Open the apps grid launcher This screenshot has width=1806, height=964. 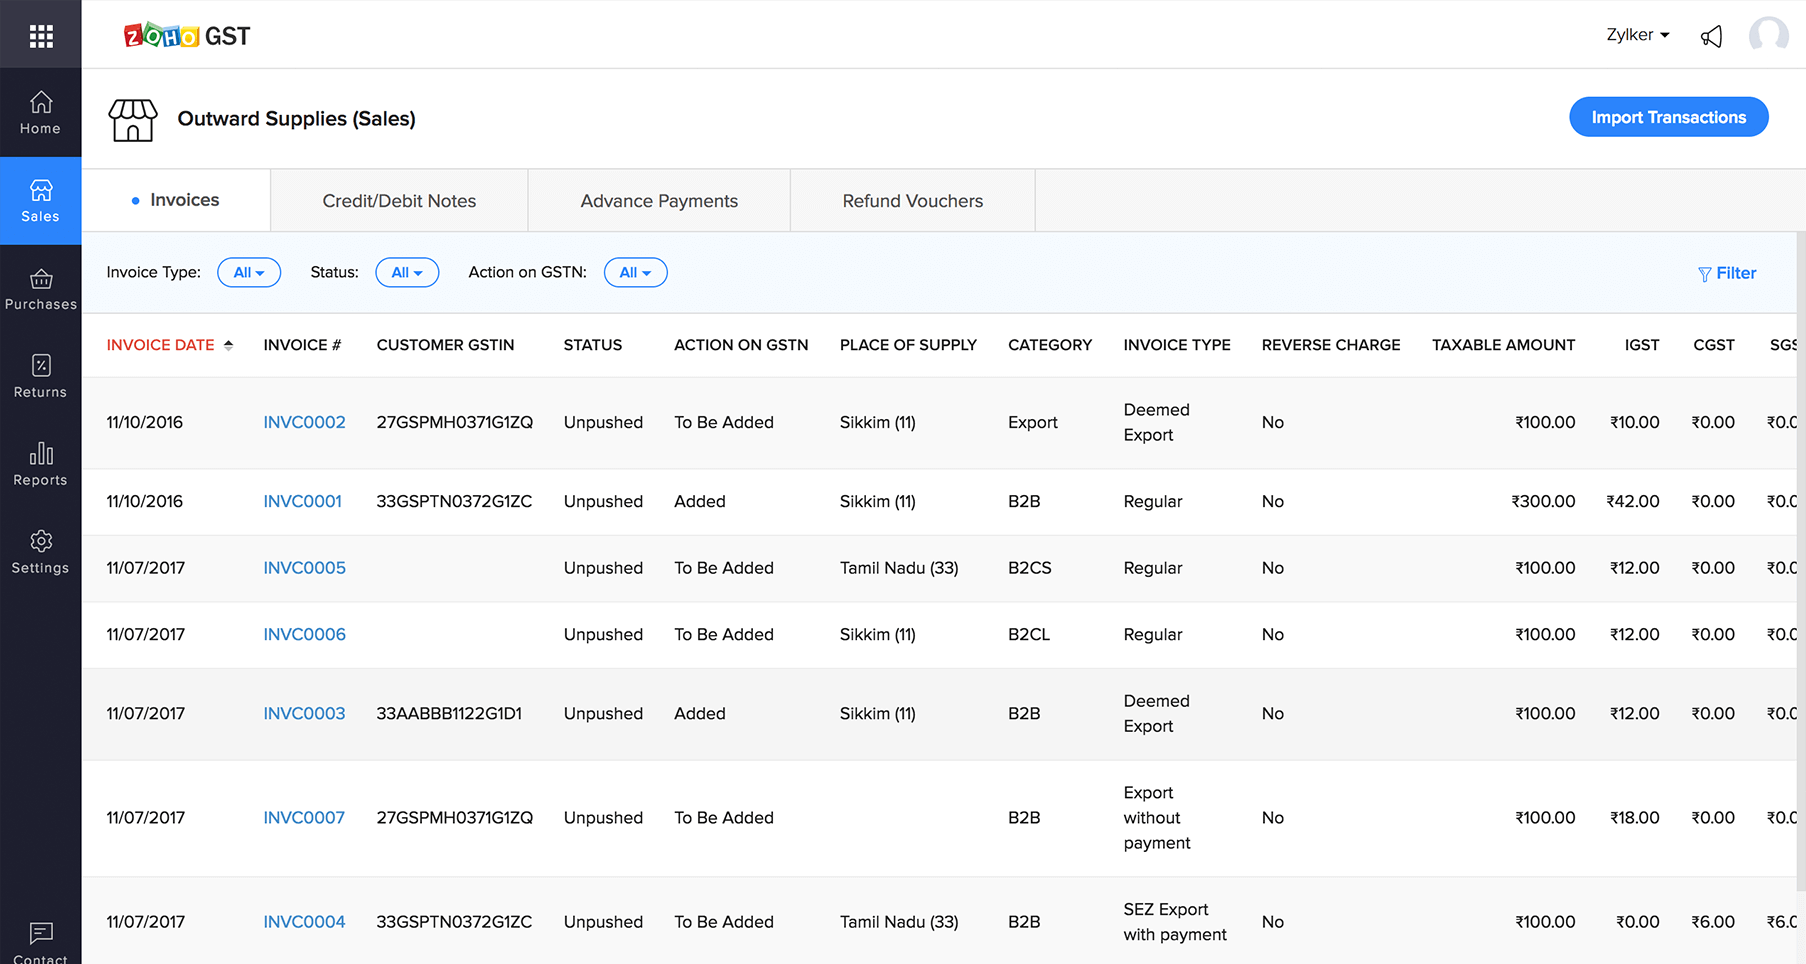click(x=41, y=36)
